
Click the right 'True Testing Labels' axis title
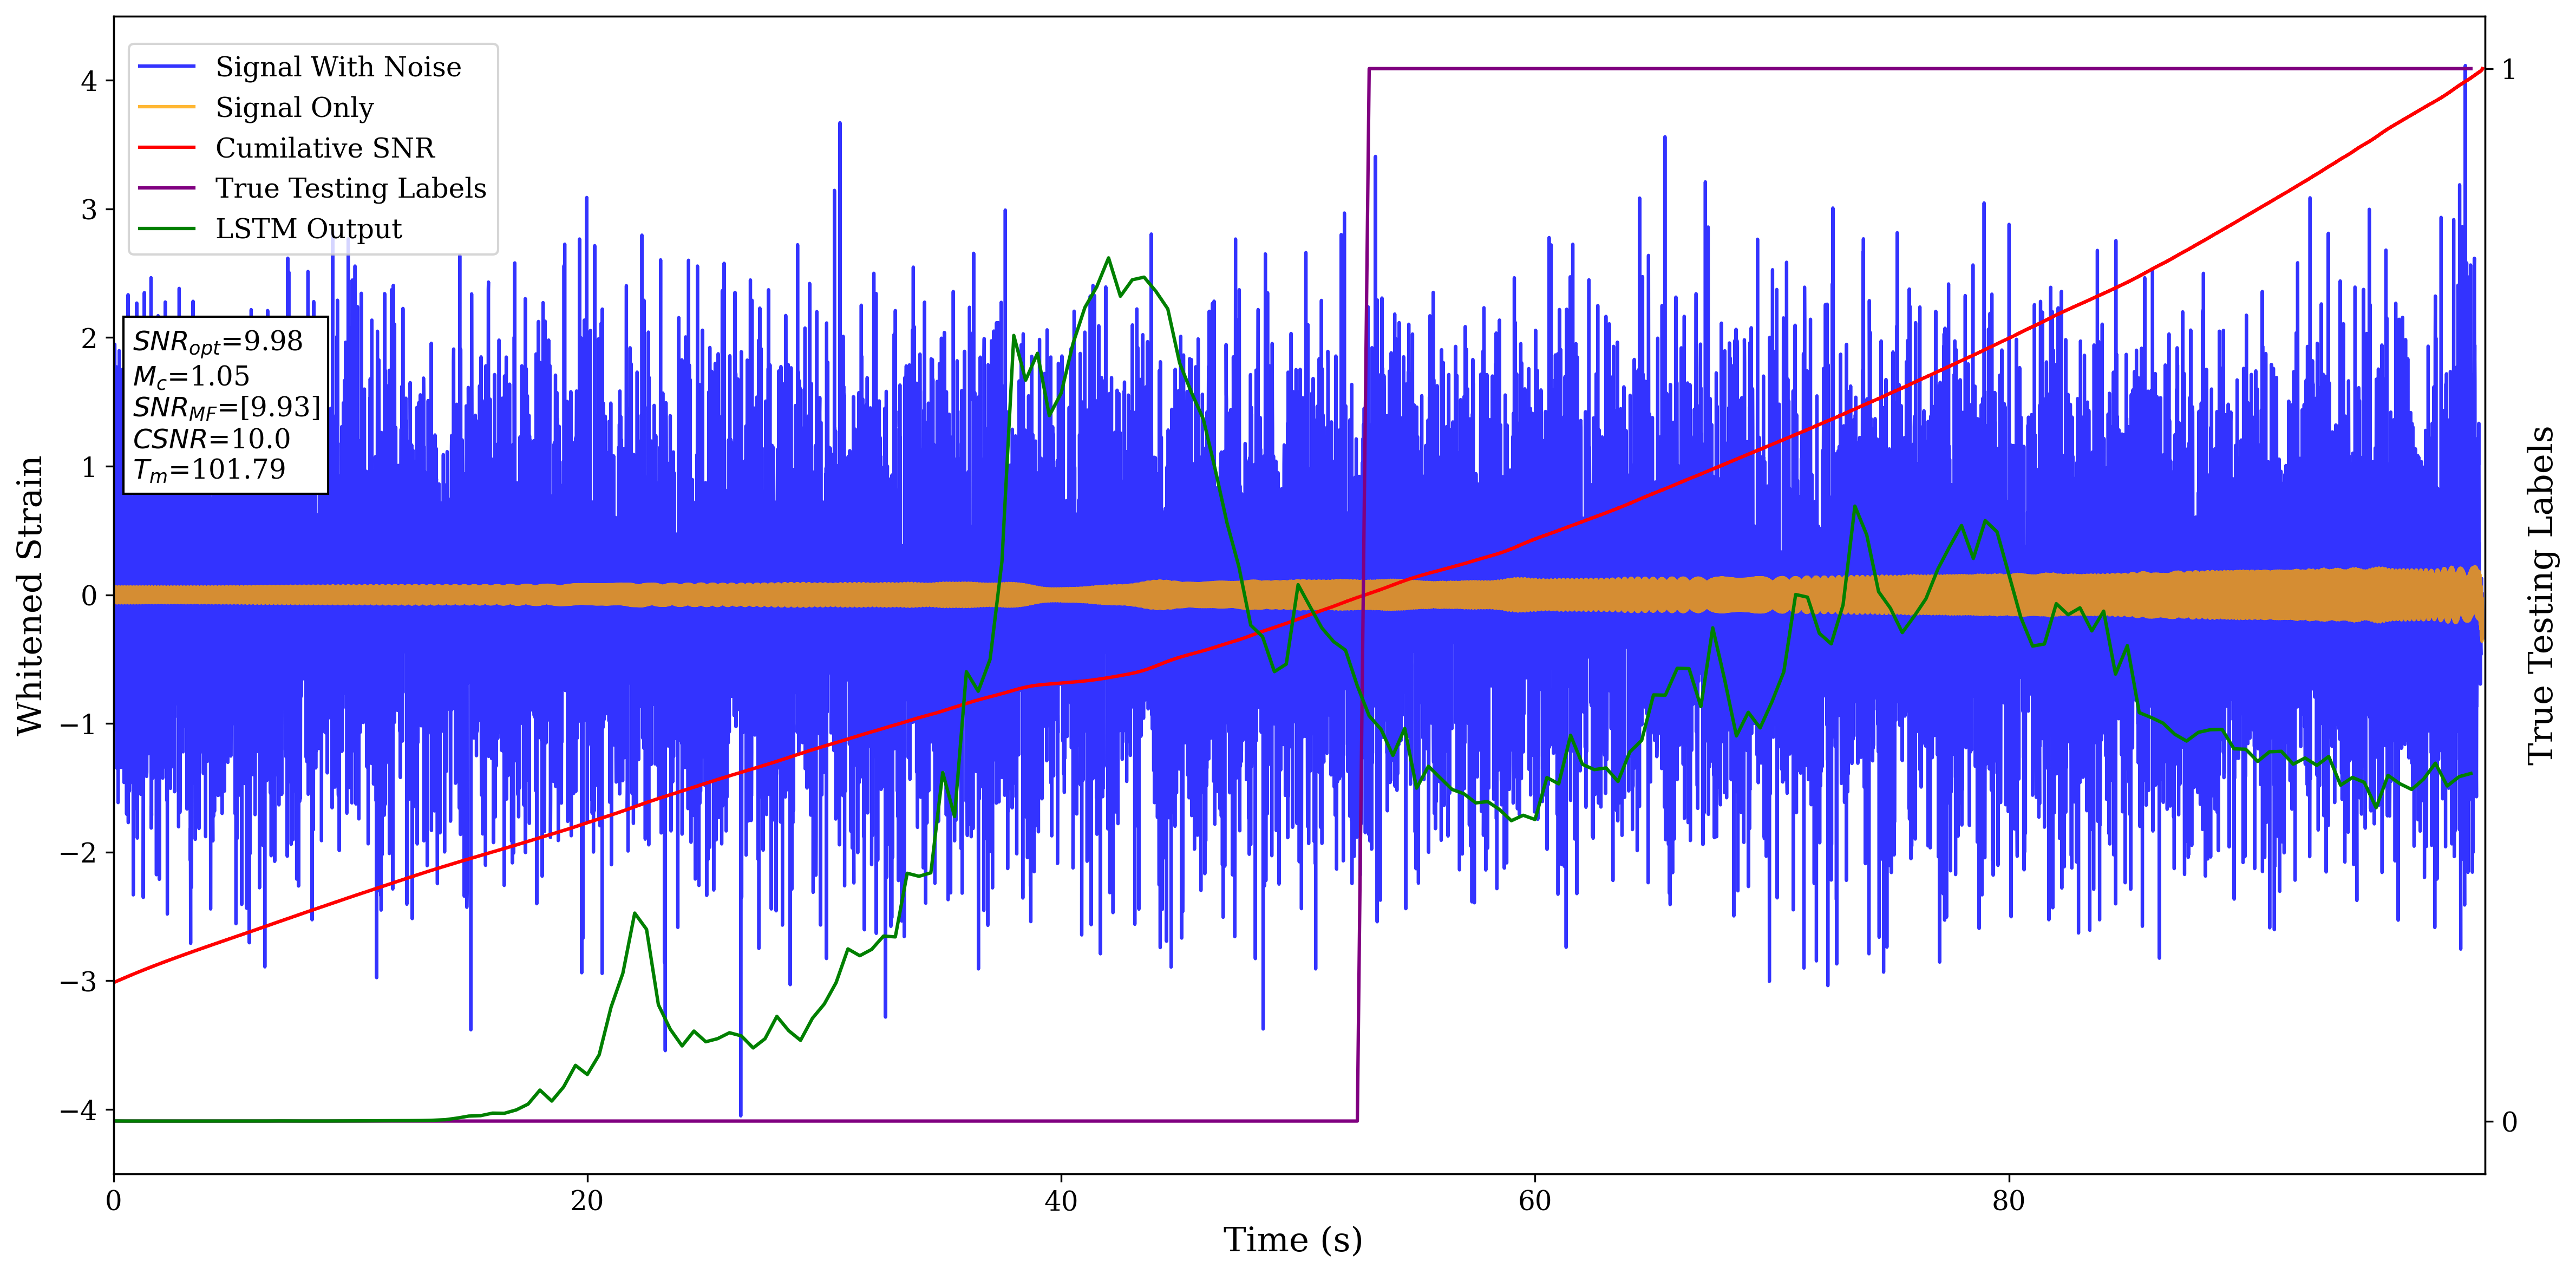[x=2541, y=595]
